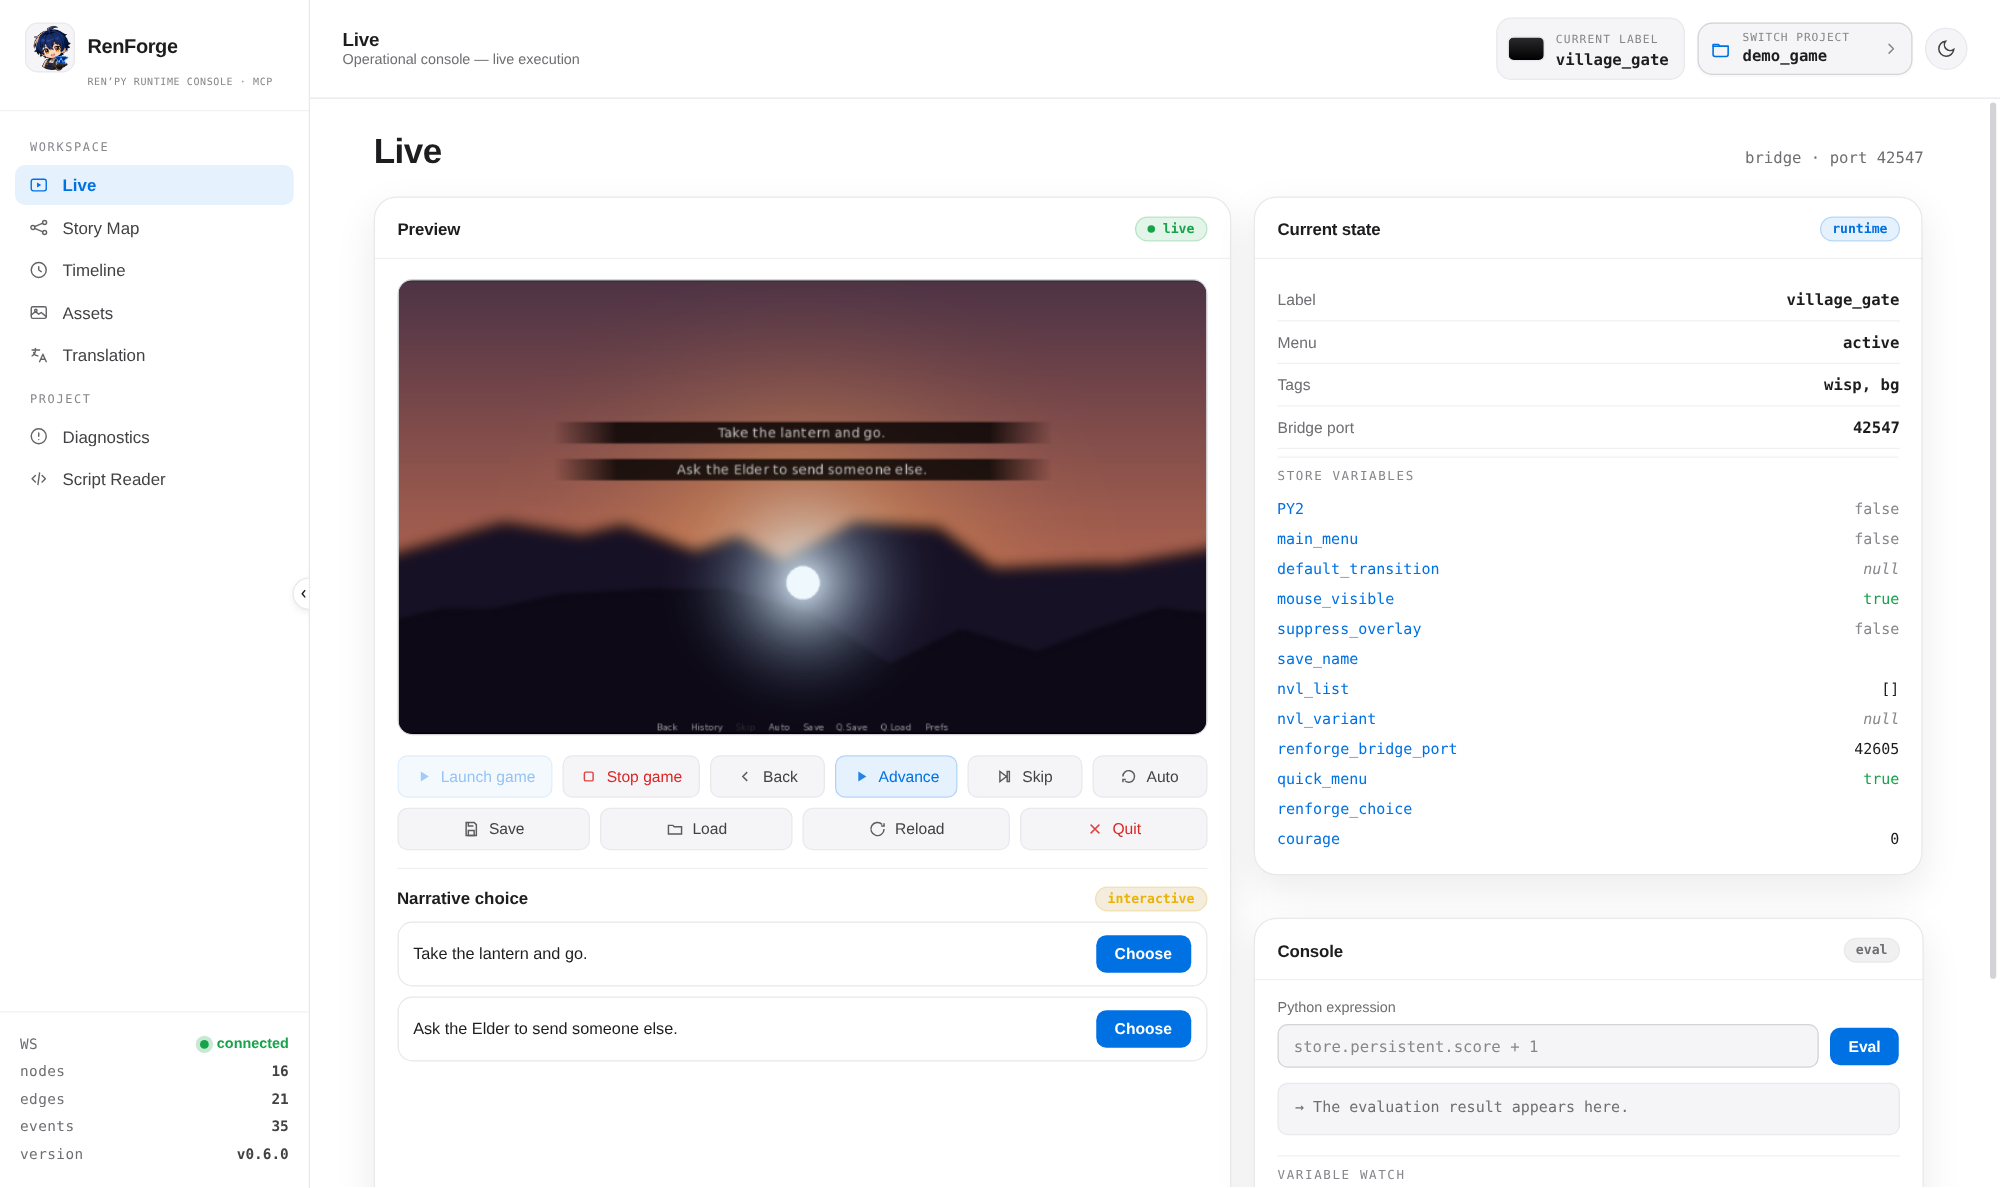This screenshot has width=2000, height=1188.
Task: Click the Save button
Action: pyautogui.click(x=494, y=829)
